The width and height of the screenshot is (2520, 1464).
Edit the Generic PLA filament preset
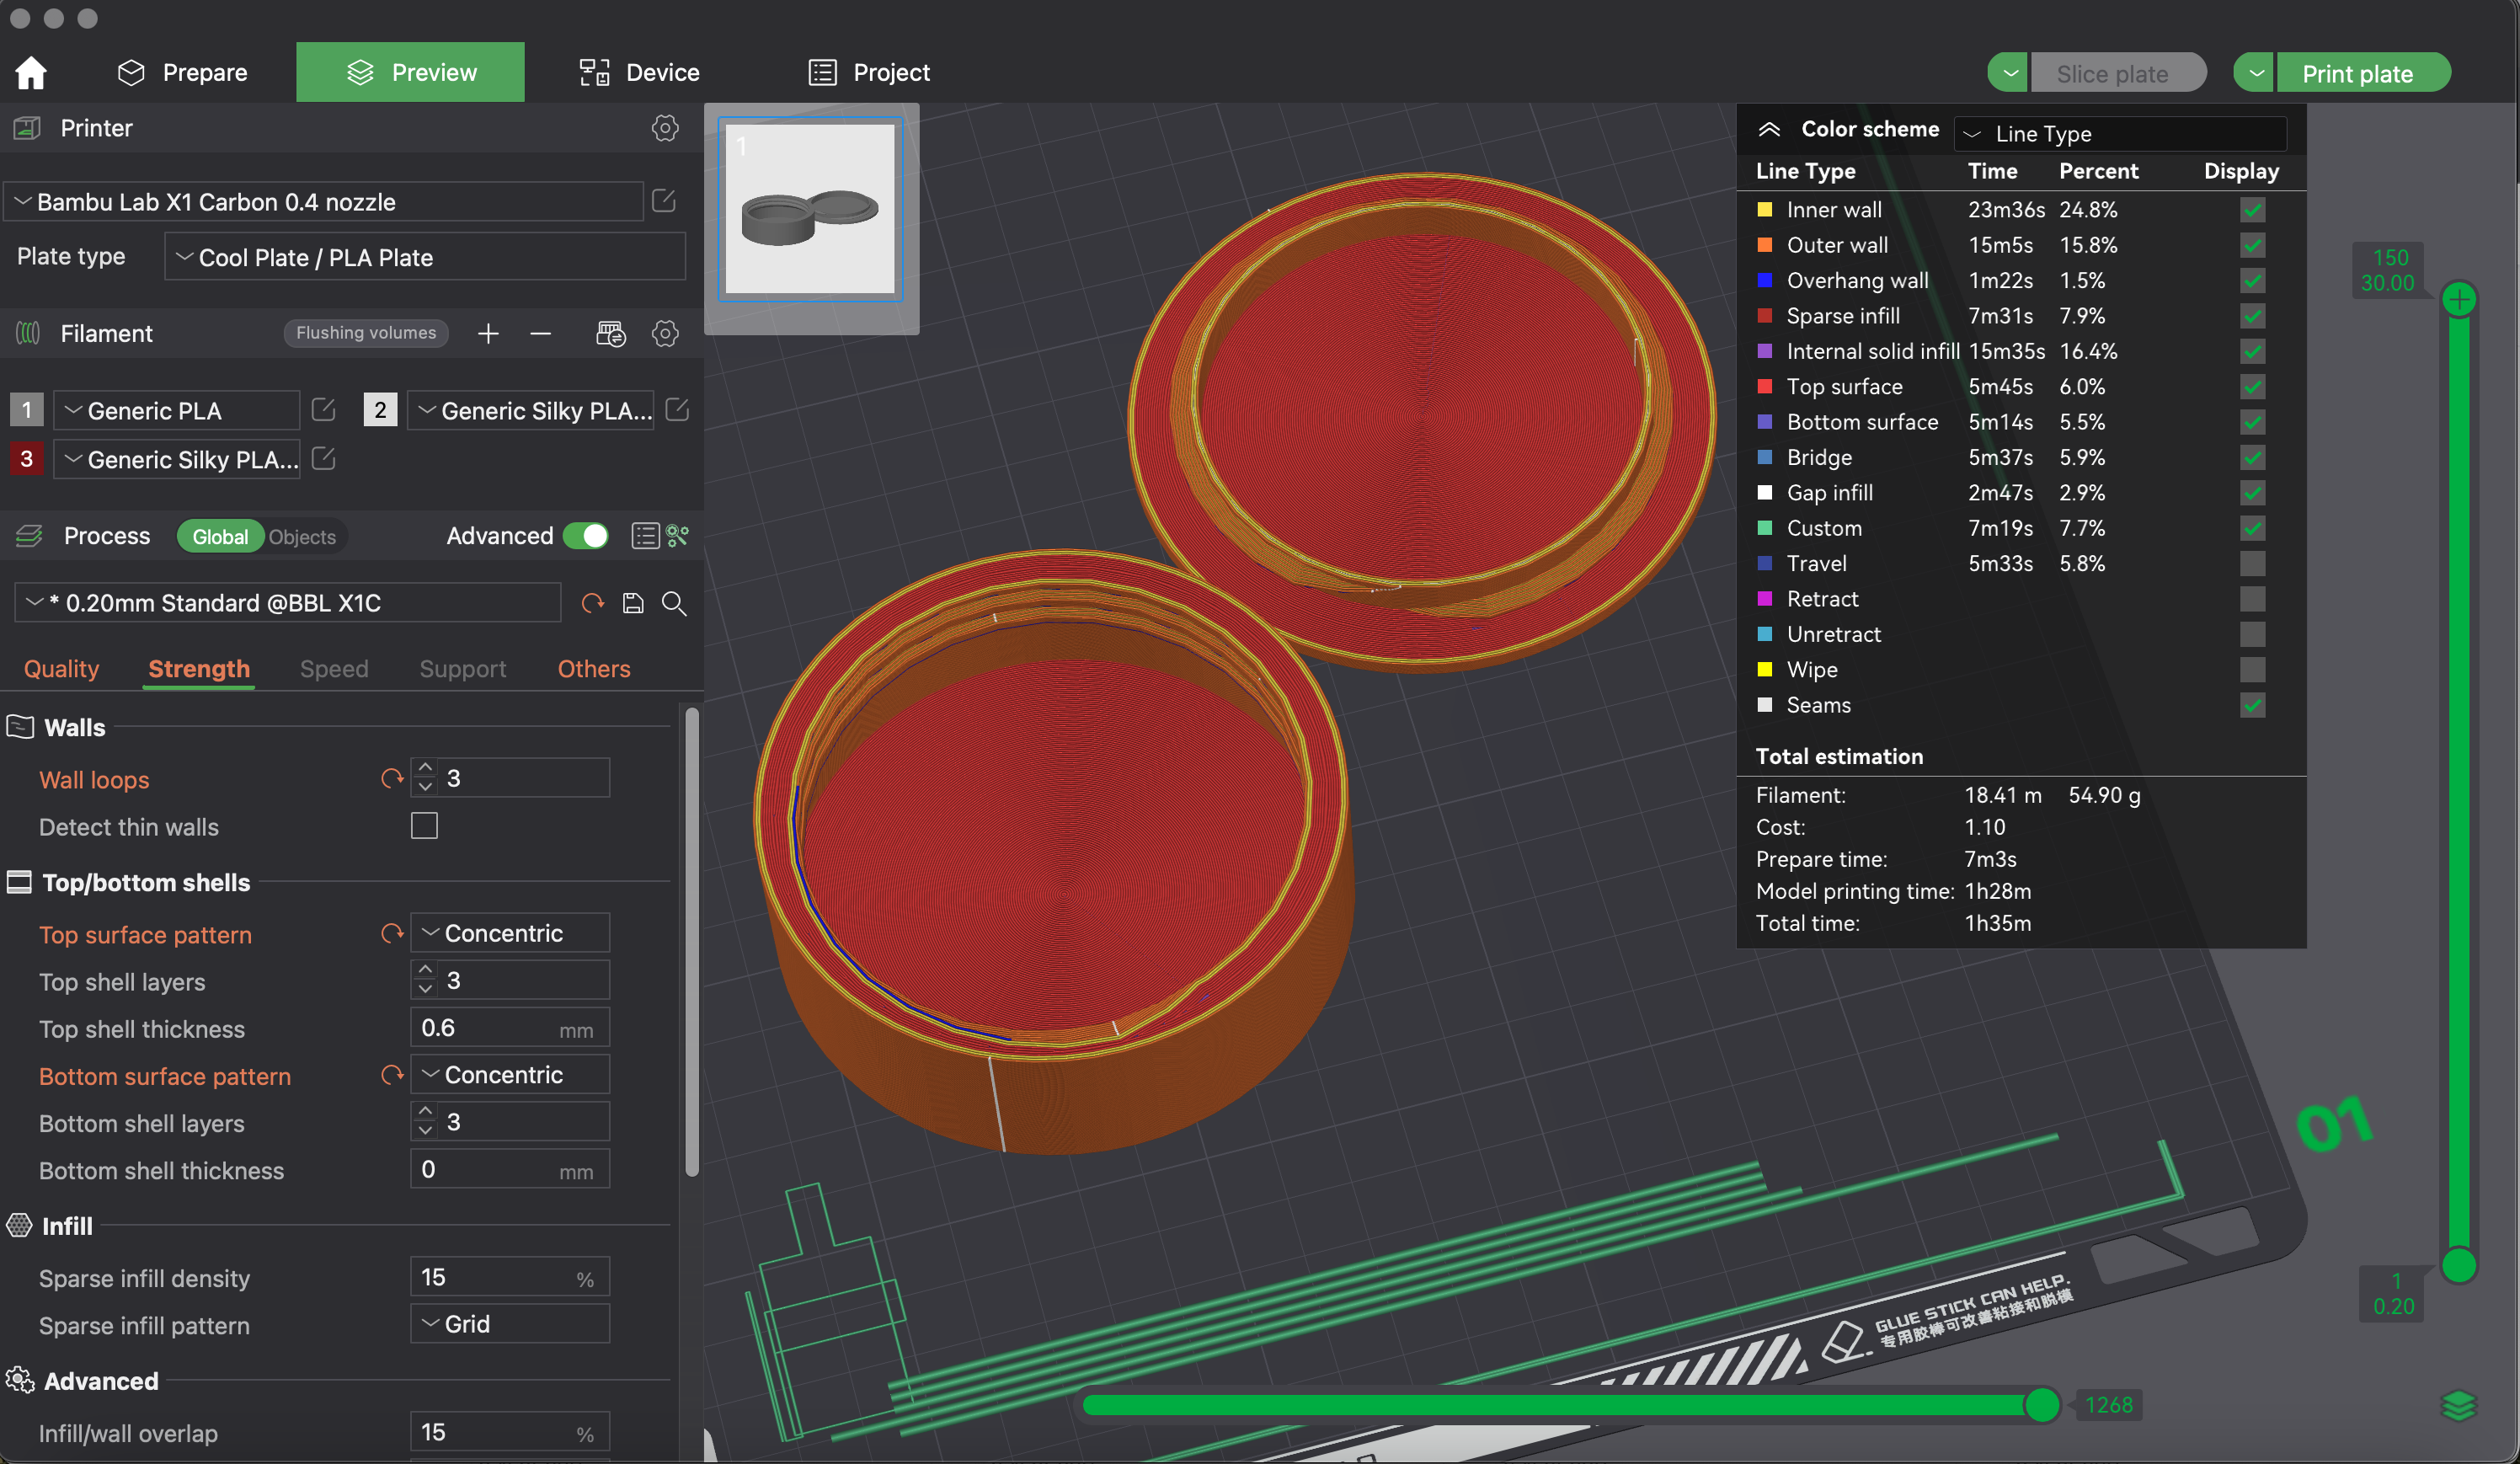point(323,410)
